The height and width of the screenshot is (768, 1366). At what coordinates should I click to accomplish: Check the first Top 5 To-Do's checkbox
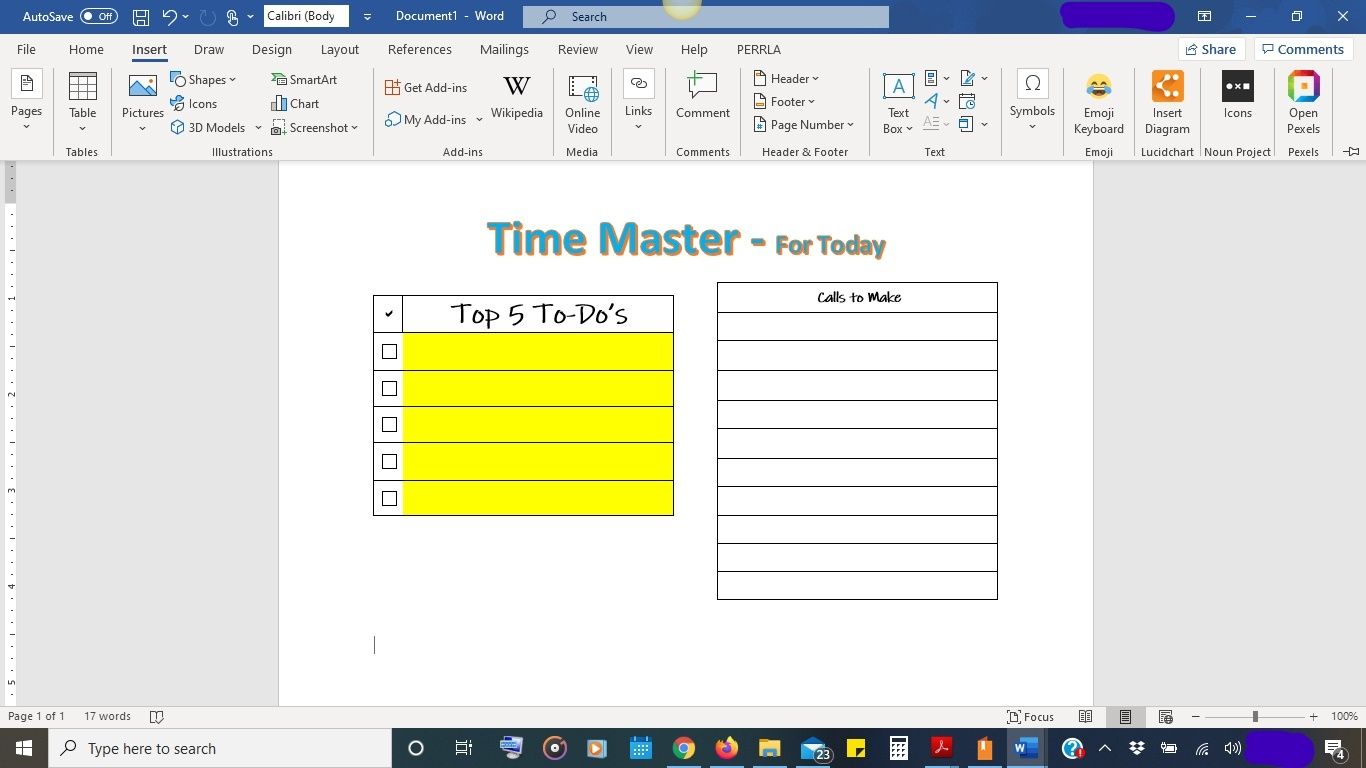coord(389,351)
